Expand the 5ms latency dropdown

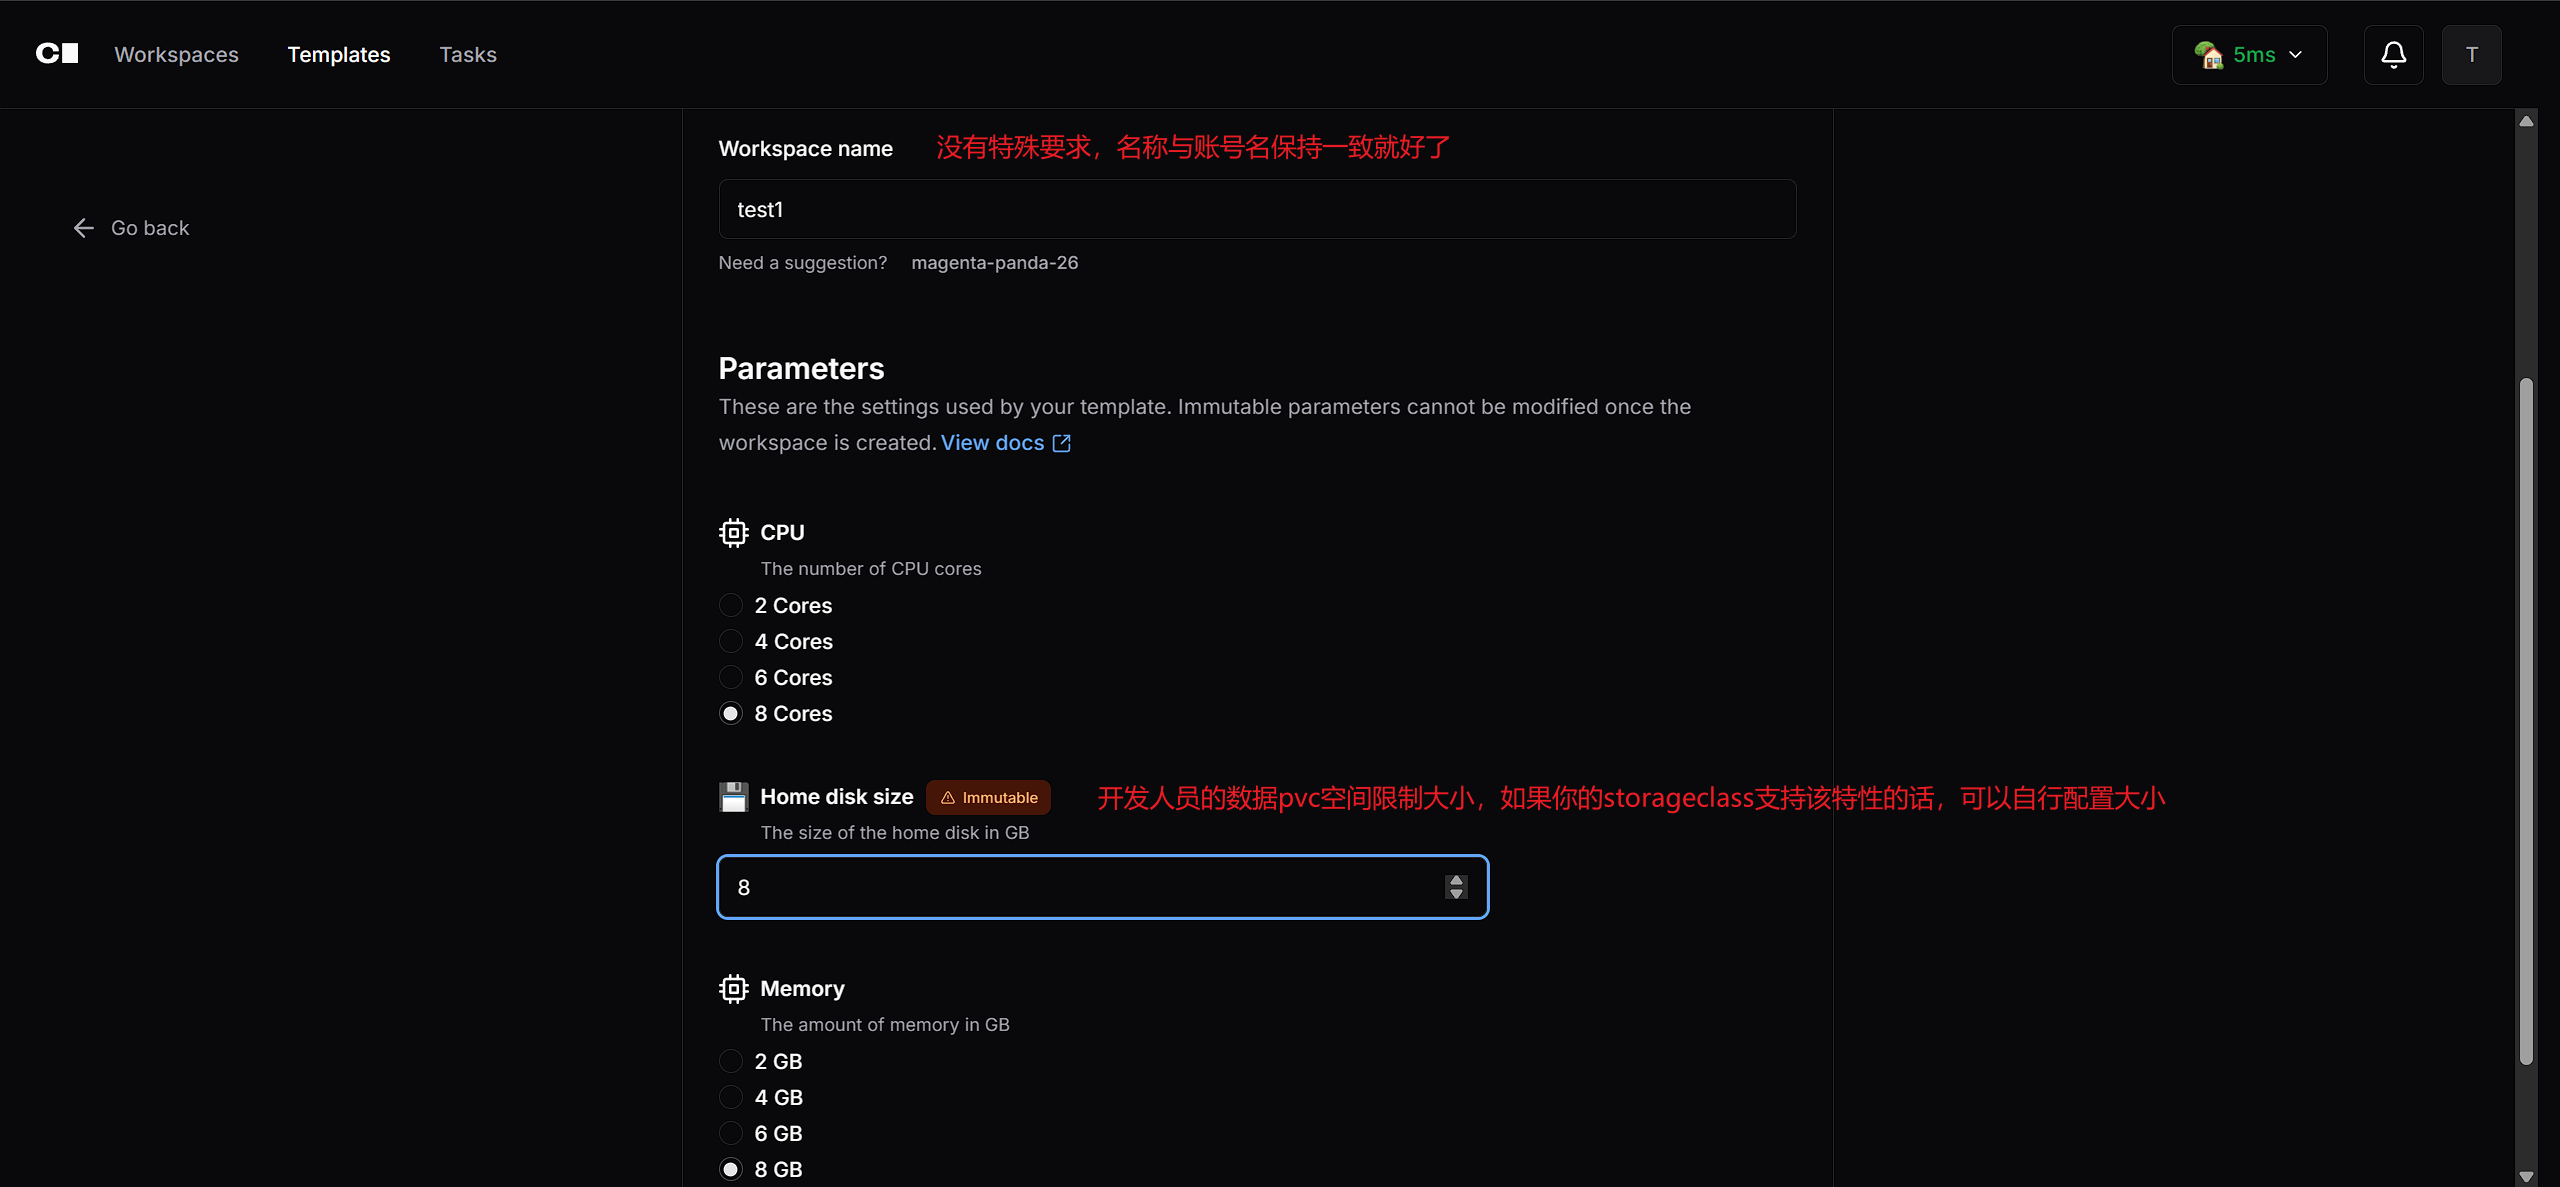coord(2249,55)
